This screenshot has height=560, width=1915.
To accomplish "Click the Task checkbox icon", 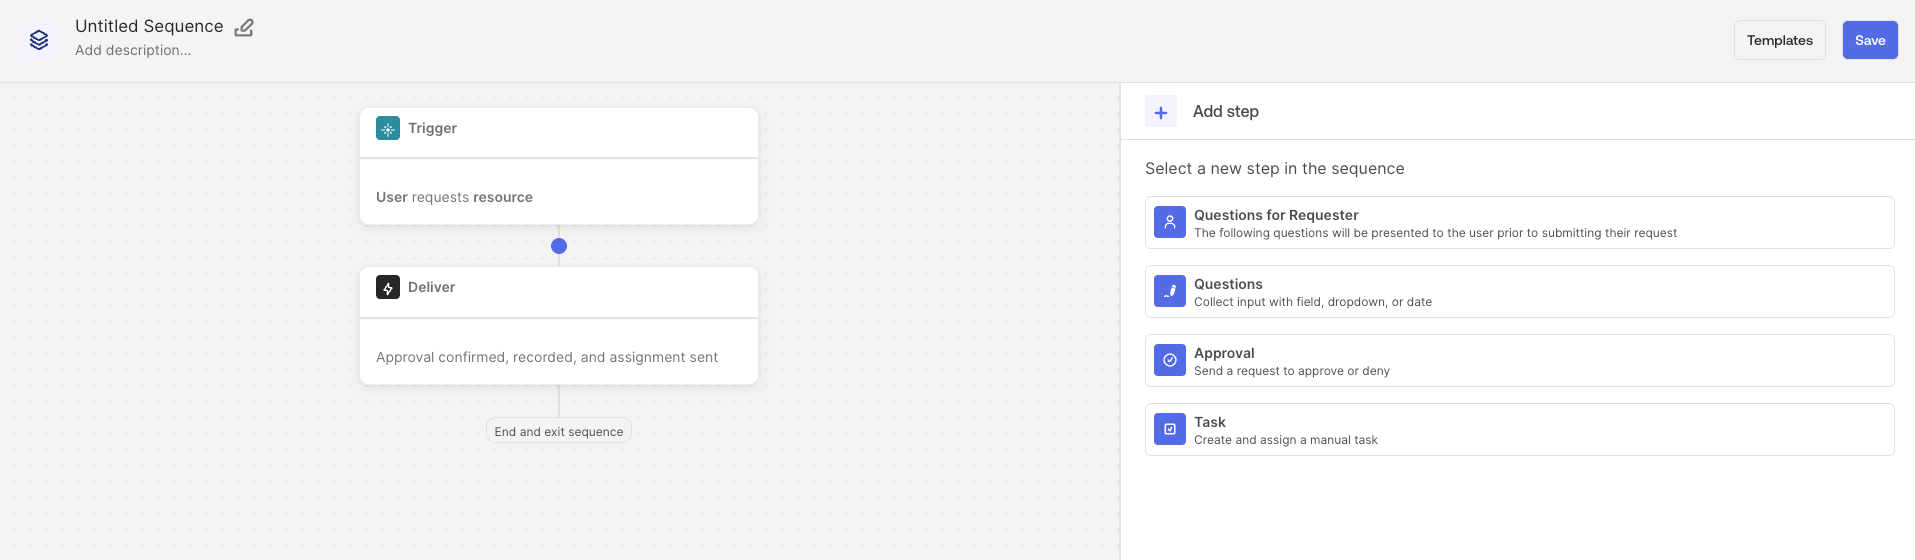I will (1170, 429).
